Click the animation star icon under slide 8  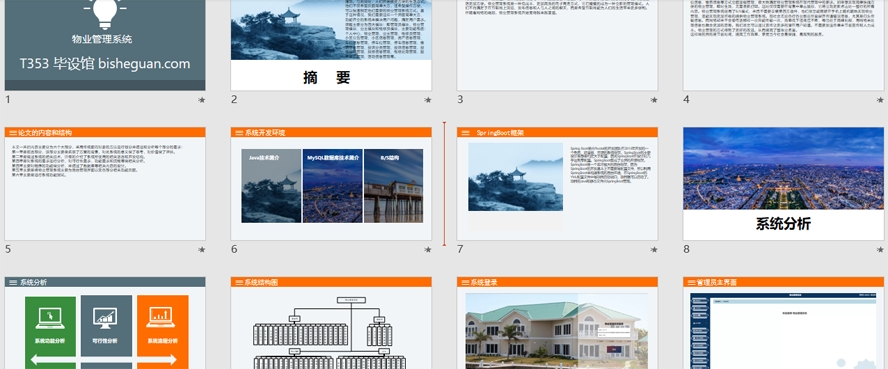pos(880,250)
